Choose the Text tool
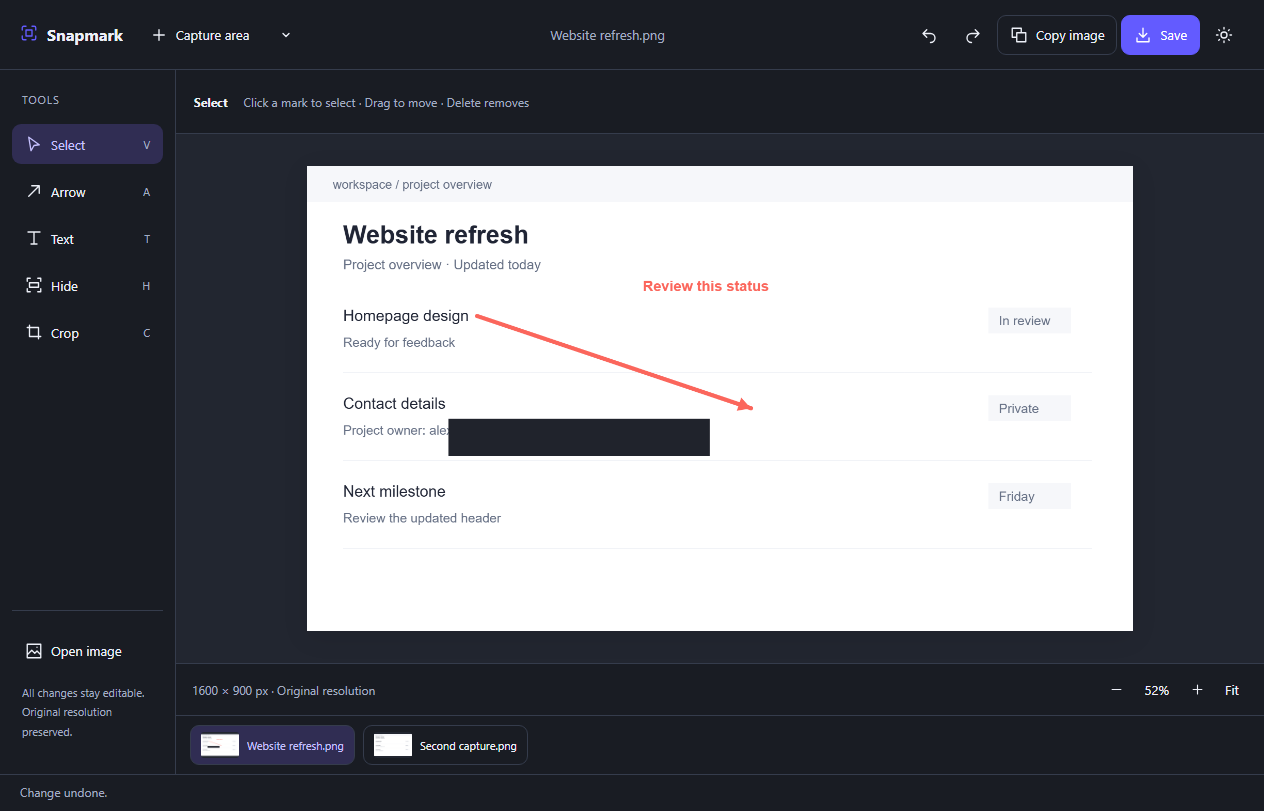 tap(87, 238)
